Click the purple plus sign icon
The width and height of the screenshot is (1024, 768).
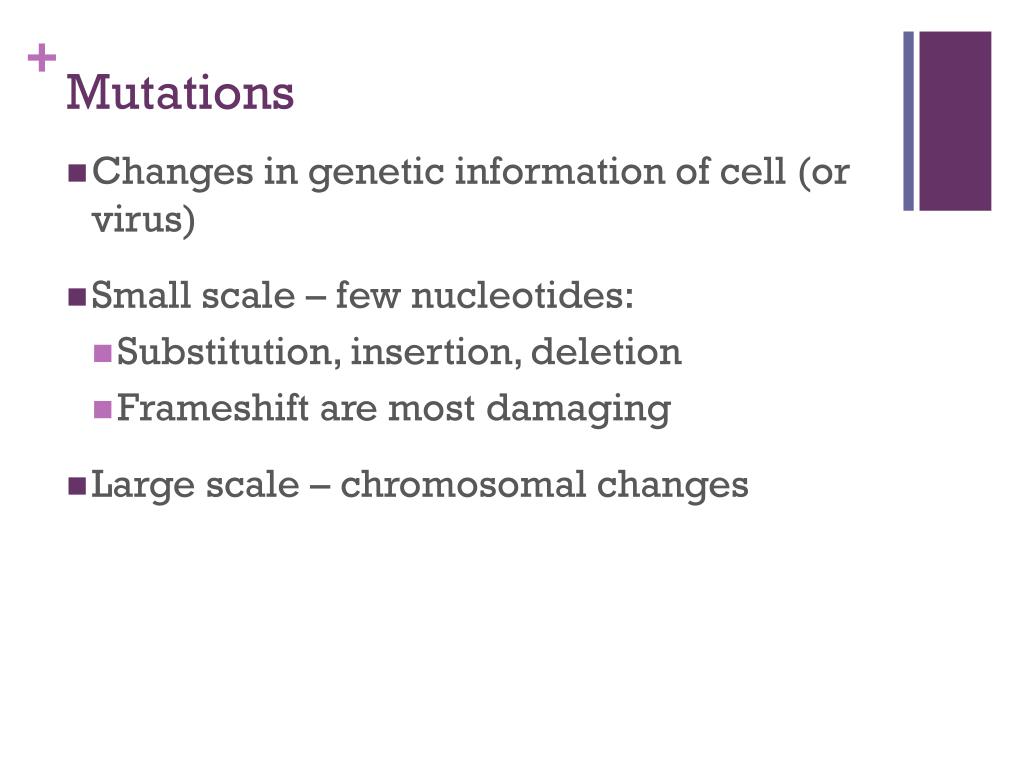pos(42,58)
